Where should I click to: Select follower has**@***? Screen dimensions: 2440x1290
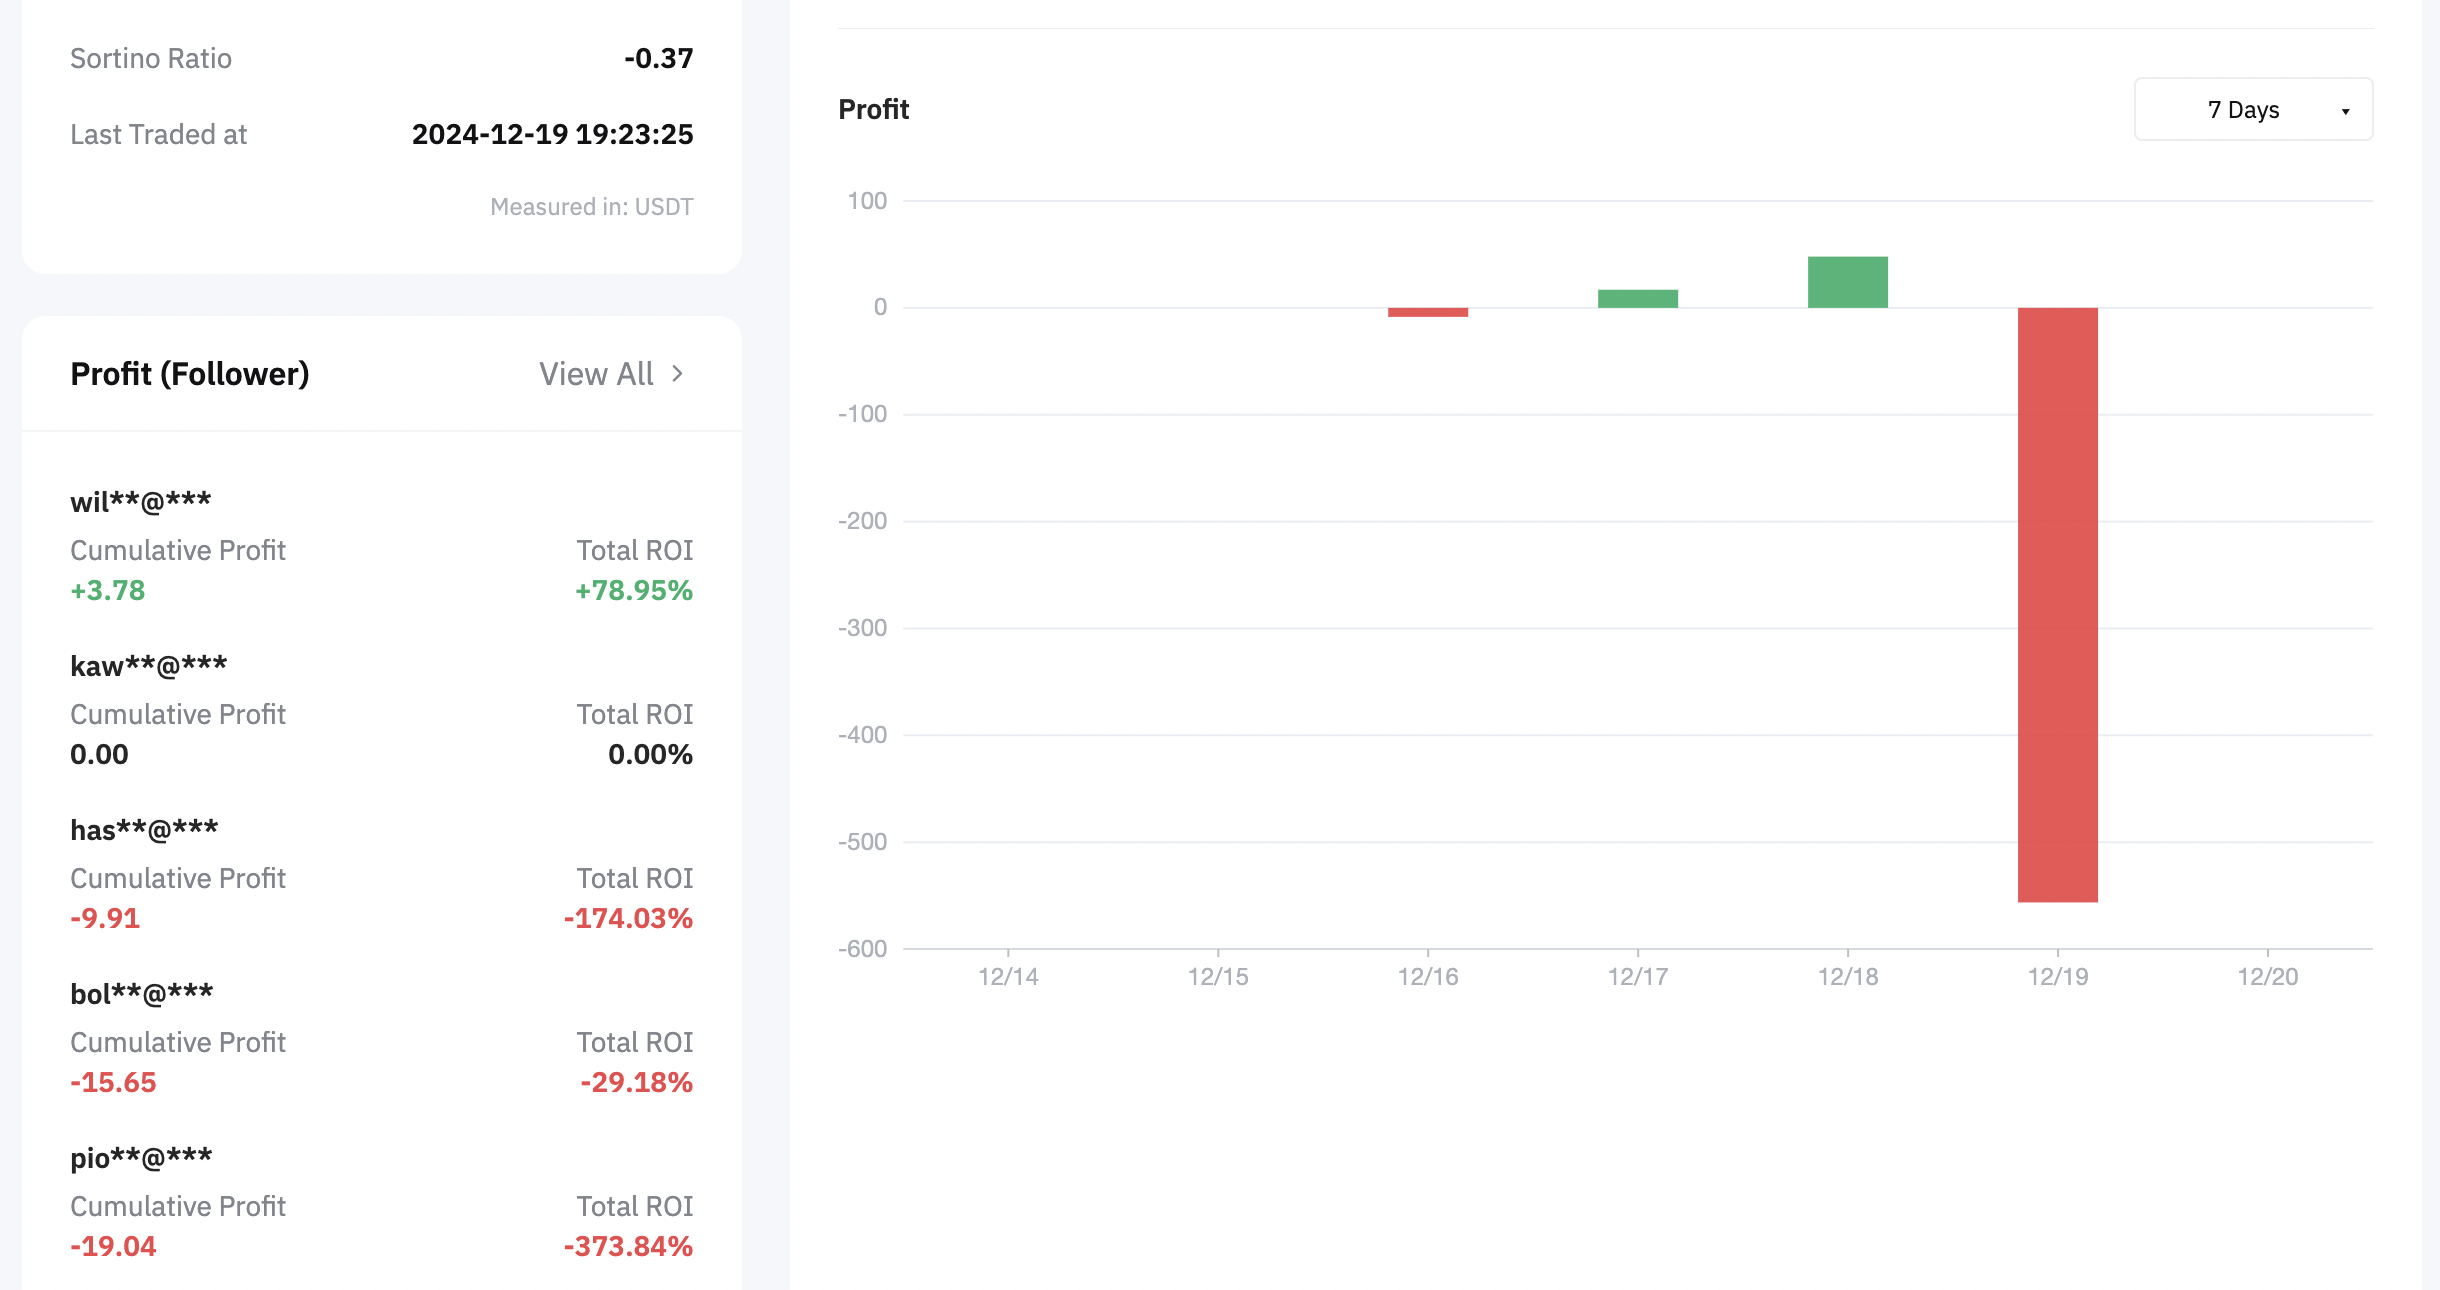point(144,829)
